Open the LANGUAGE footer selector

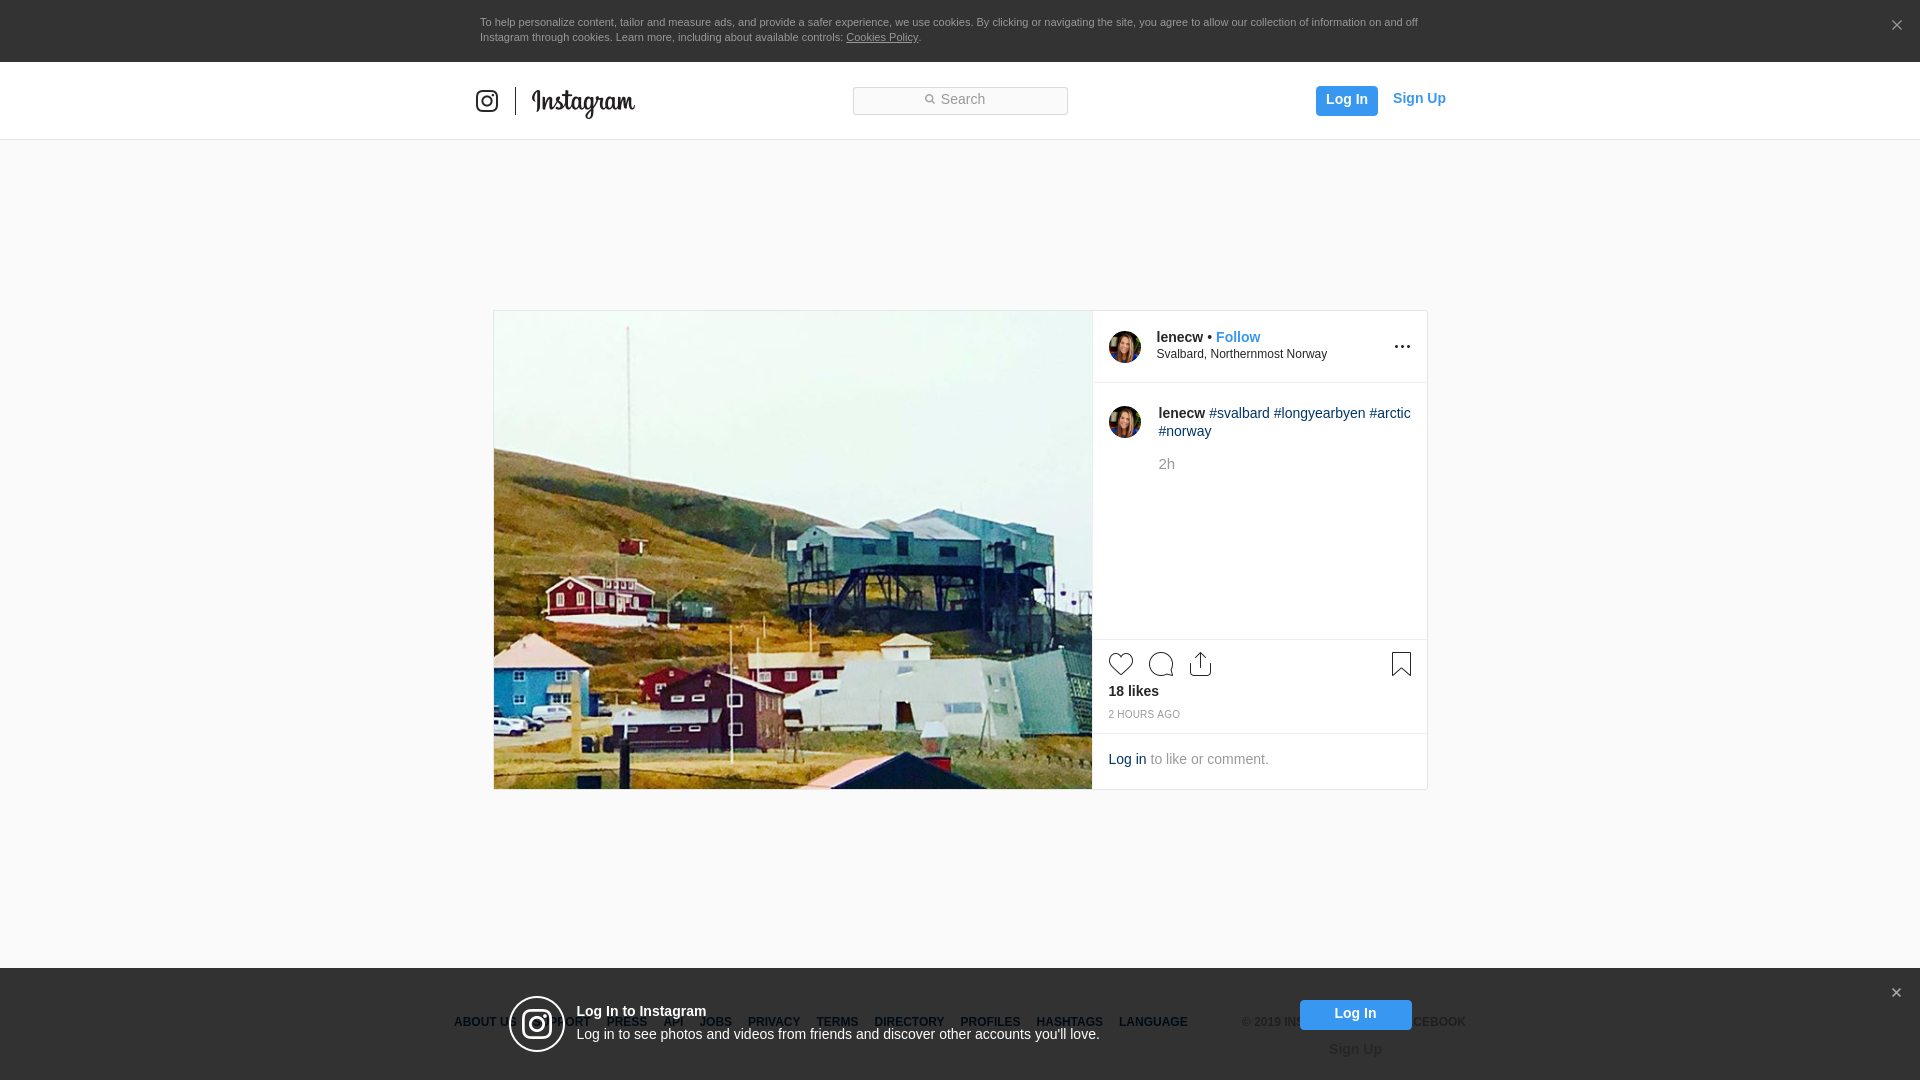point(1152,1022)
